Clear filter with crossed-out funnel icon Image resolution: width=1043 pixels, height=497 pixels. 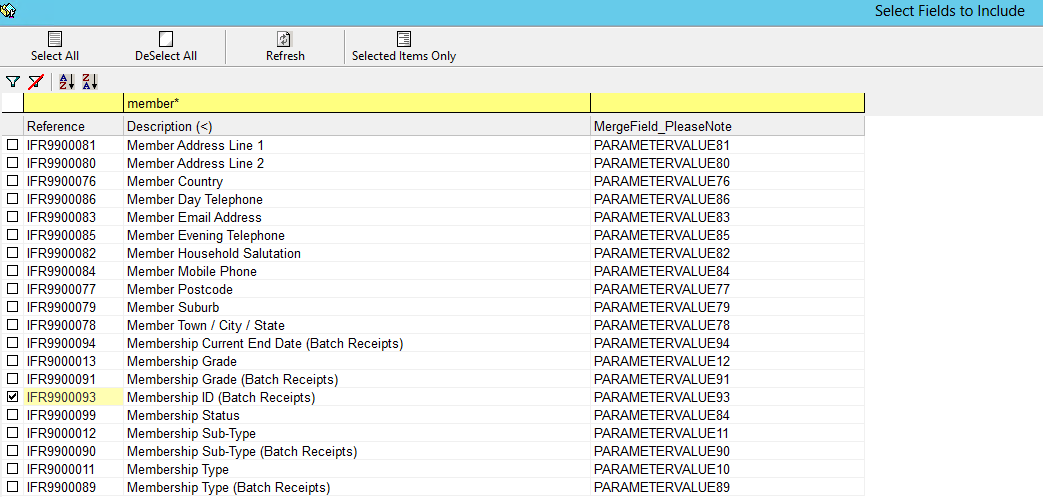point(35,82)
